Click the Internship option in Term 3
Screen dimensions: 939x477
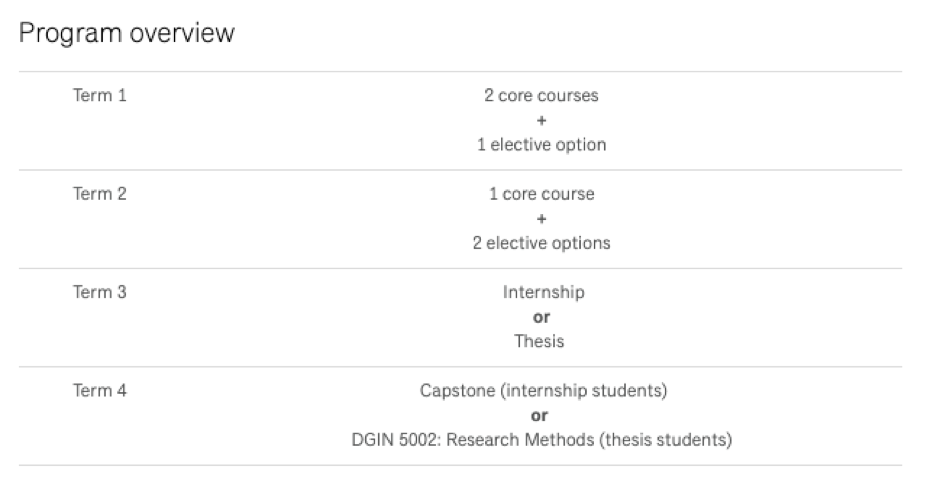click(x=543, y=292)
